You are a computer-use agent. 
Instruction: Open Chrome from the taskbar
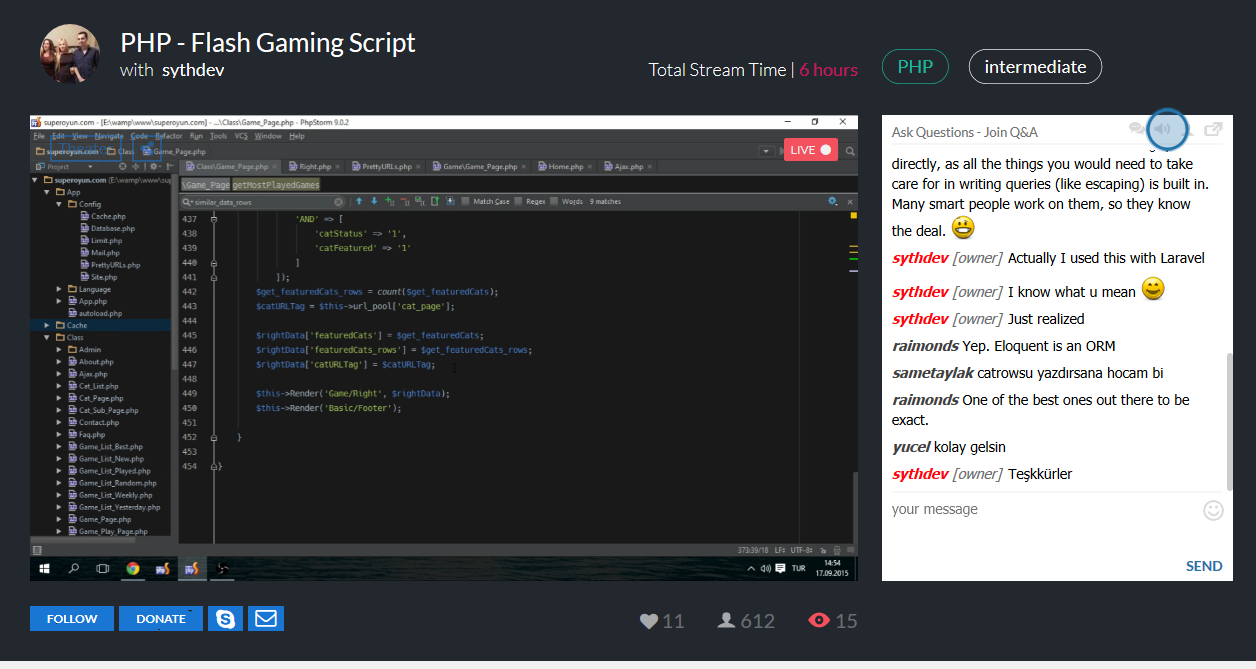(x=132, y=568)
